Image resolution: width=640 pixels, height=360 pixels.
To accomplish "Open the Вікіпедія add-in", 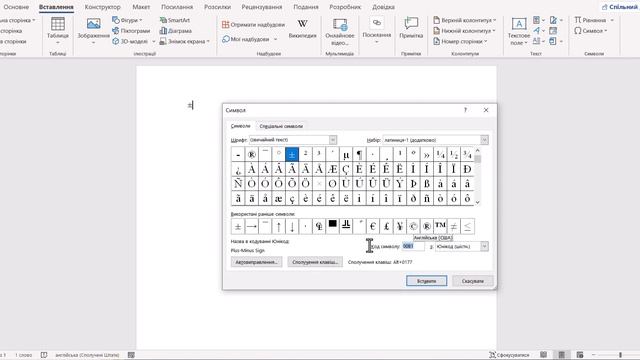I will [302, 29].
